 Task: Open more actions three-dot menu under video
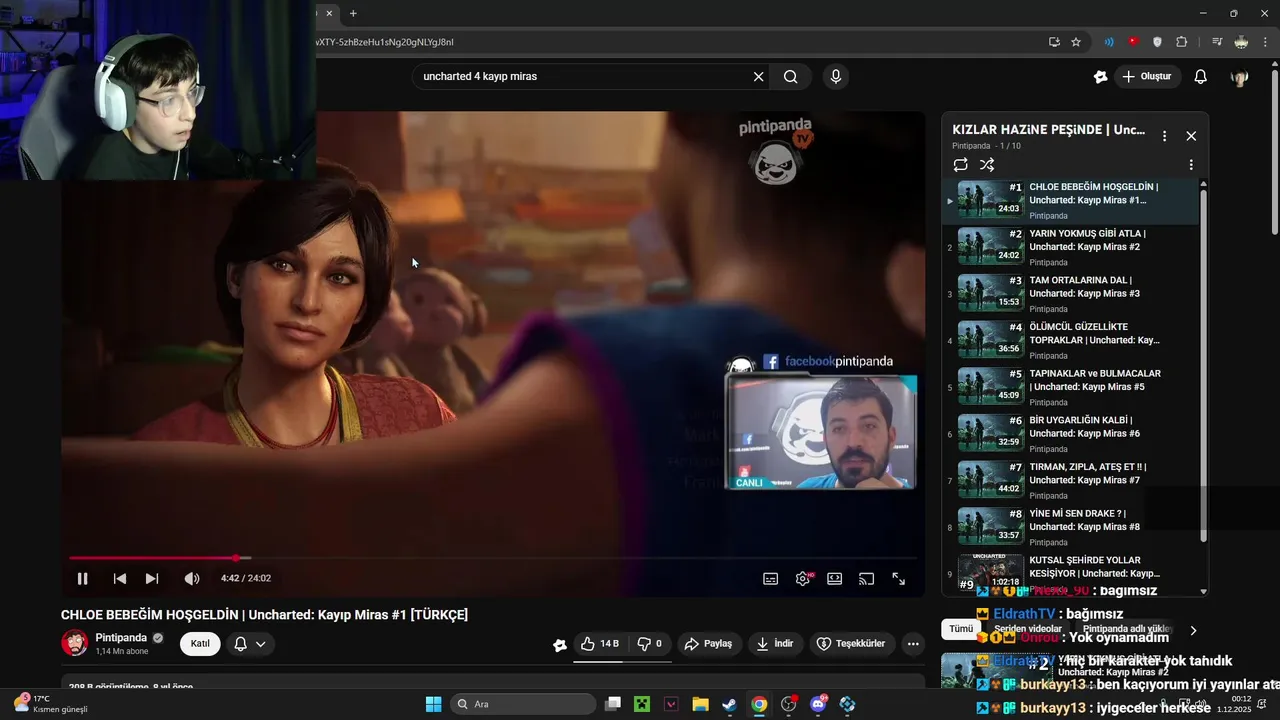pos(913,644)
